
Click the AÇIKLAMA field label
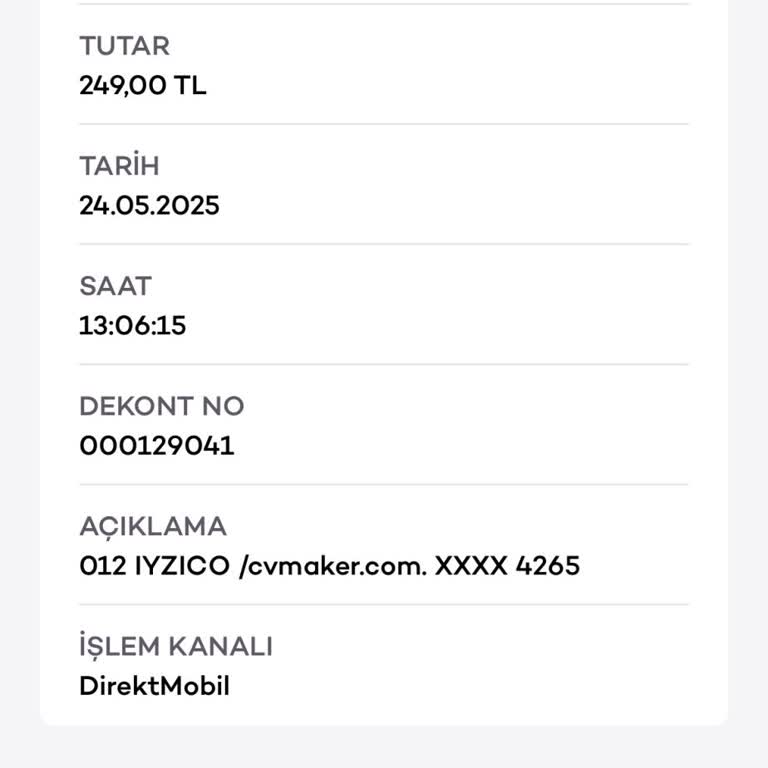[153, 526]
